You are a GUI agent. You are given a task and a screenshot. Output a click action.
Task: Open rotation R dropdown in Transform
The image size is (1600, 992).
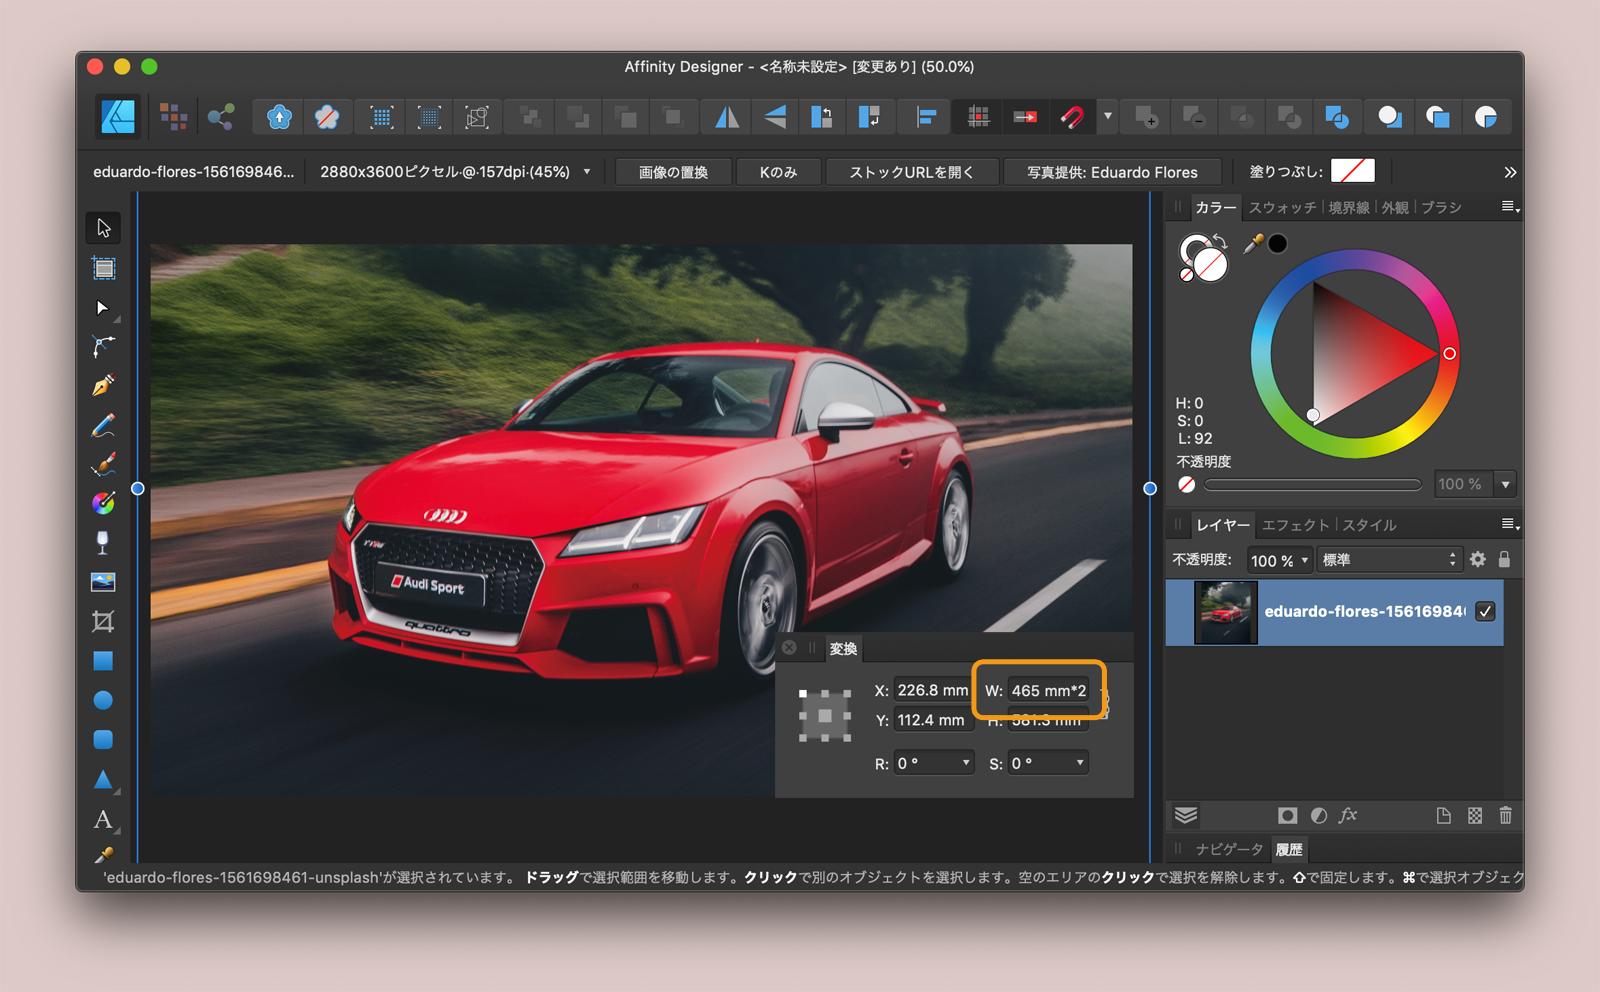tap(966, 763)
